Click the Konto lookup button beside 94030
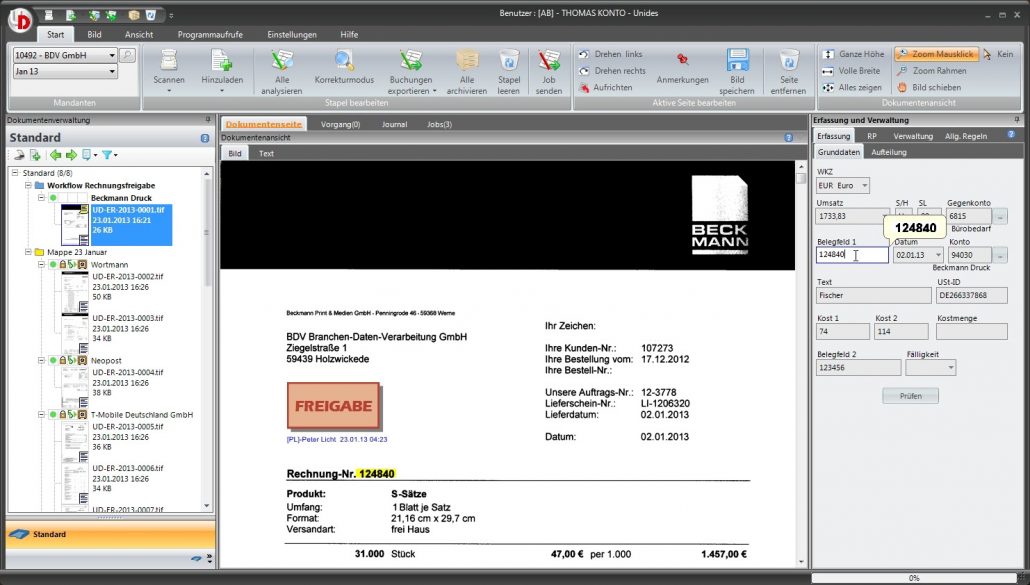Screen dimensions: 1030x585 point(1000,255)
